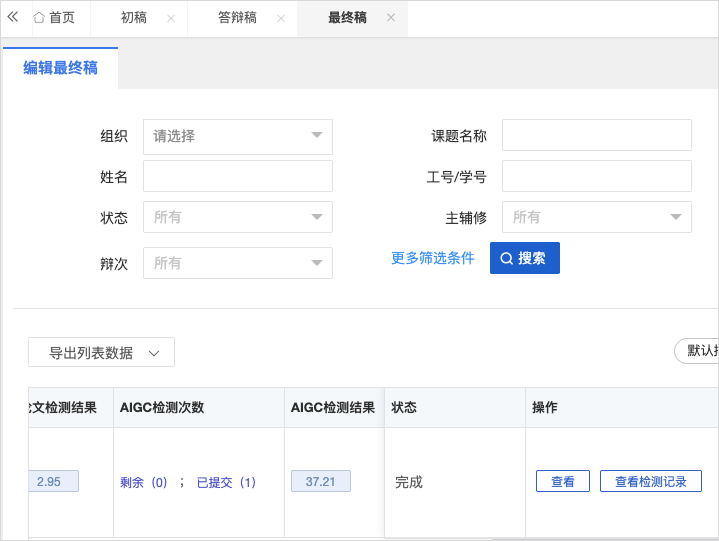The width and height of the screenshot is (719, 541).
Task: Click the 查看 button
Action: click(x=563, y=481)
